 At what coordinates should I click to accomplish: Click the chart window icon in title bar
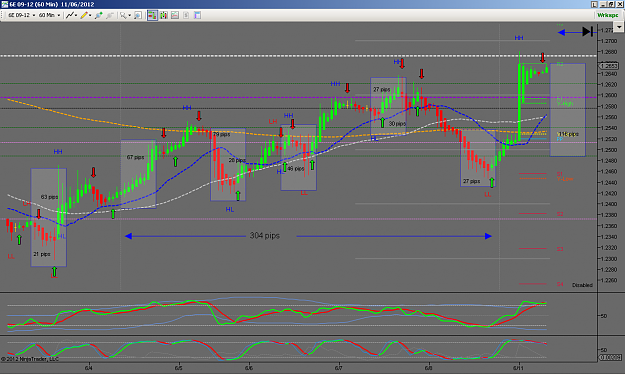click(4, 4)
